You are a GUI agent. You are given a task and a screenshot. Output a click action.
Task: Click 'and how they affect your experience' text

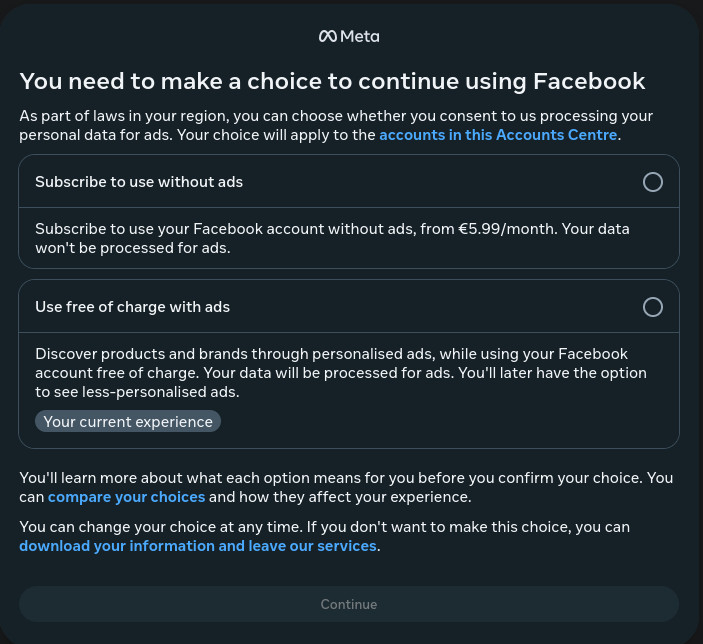pyautogui.click(x=340, y=497)
